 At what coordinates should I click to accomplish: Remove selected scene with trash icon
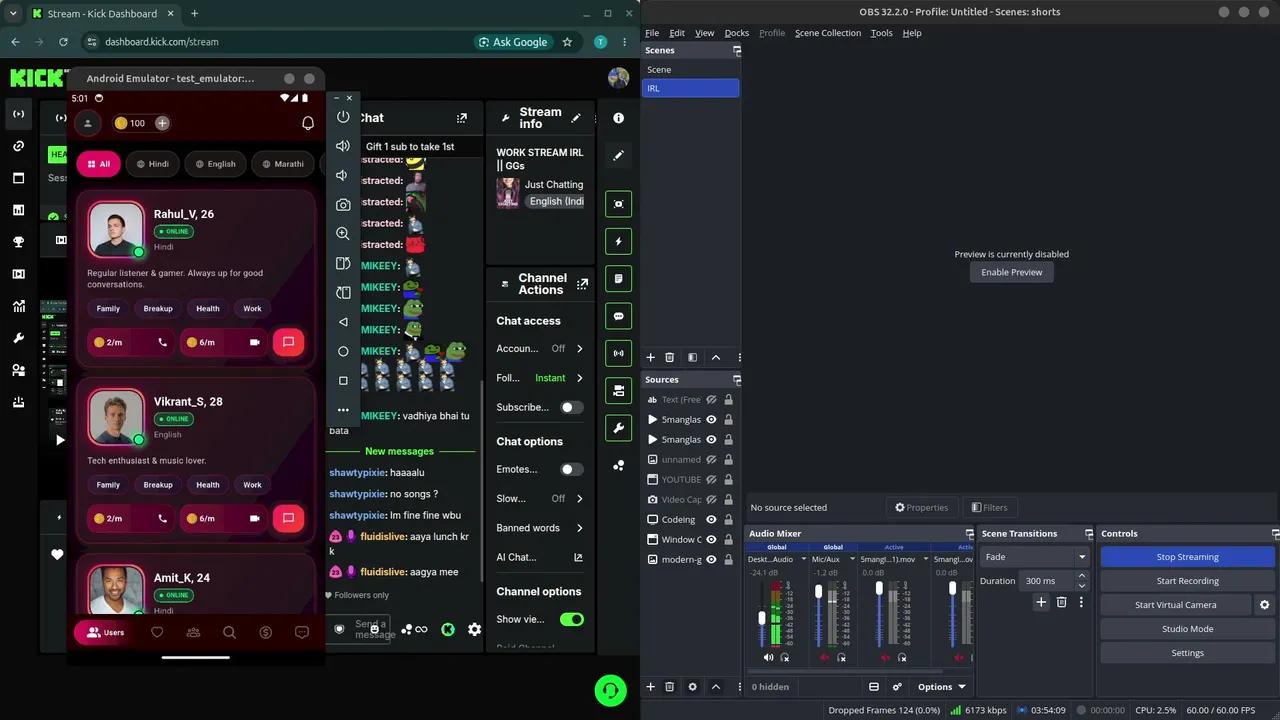[x=669, y=357]
